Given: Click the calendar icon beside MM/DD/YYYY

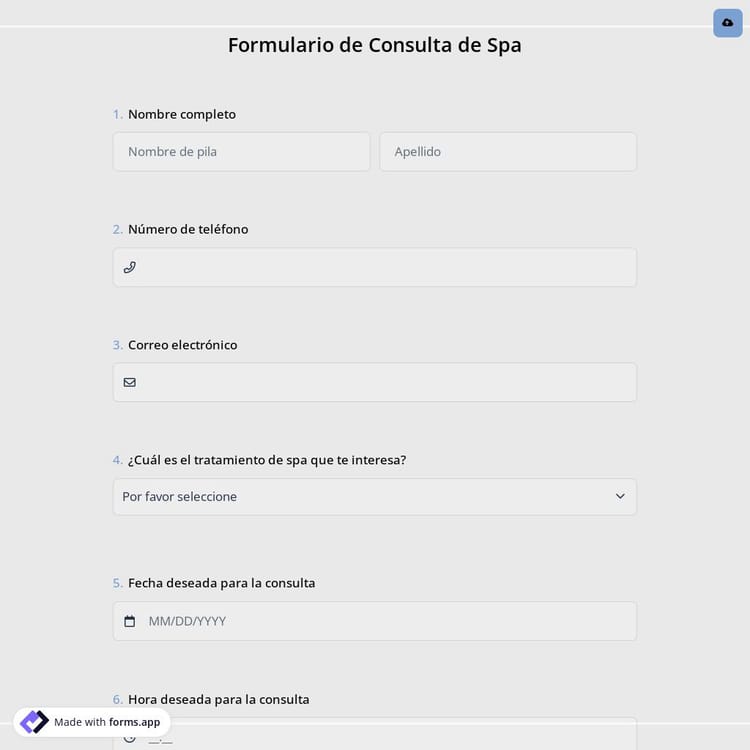Looking at the screenshot, I should point(129,621).
